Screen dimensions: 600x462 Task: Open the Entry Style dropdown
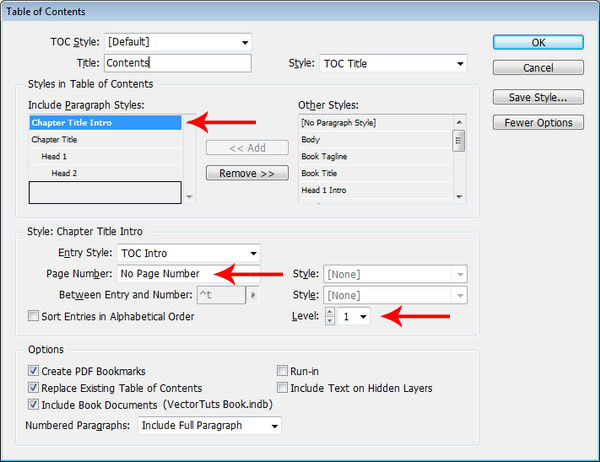(189, 253)
